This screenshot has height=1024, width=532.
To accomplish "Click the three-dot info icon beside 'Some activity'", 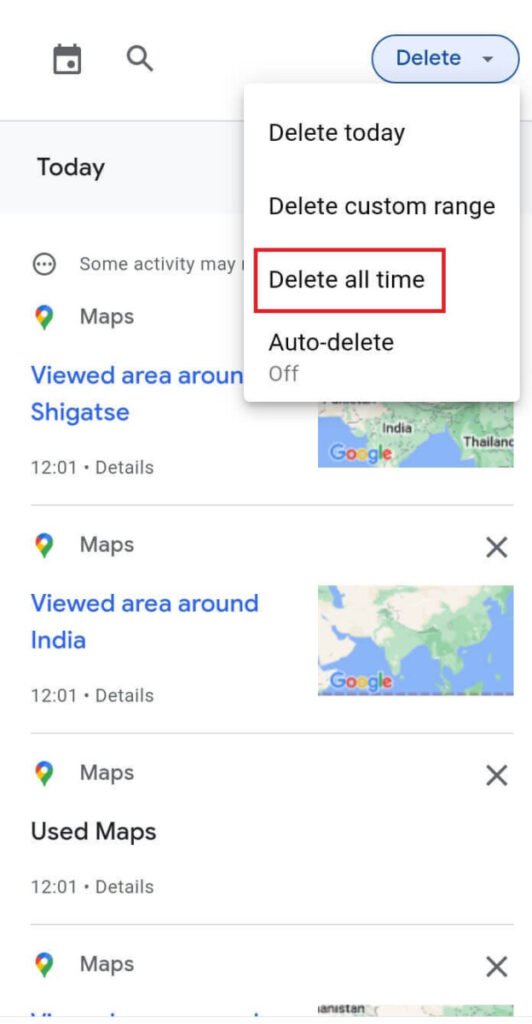I will click(x=44, y=264).
